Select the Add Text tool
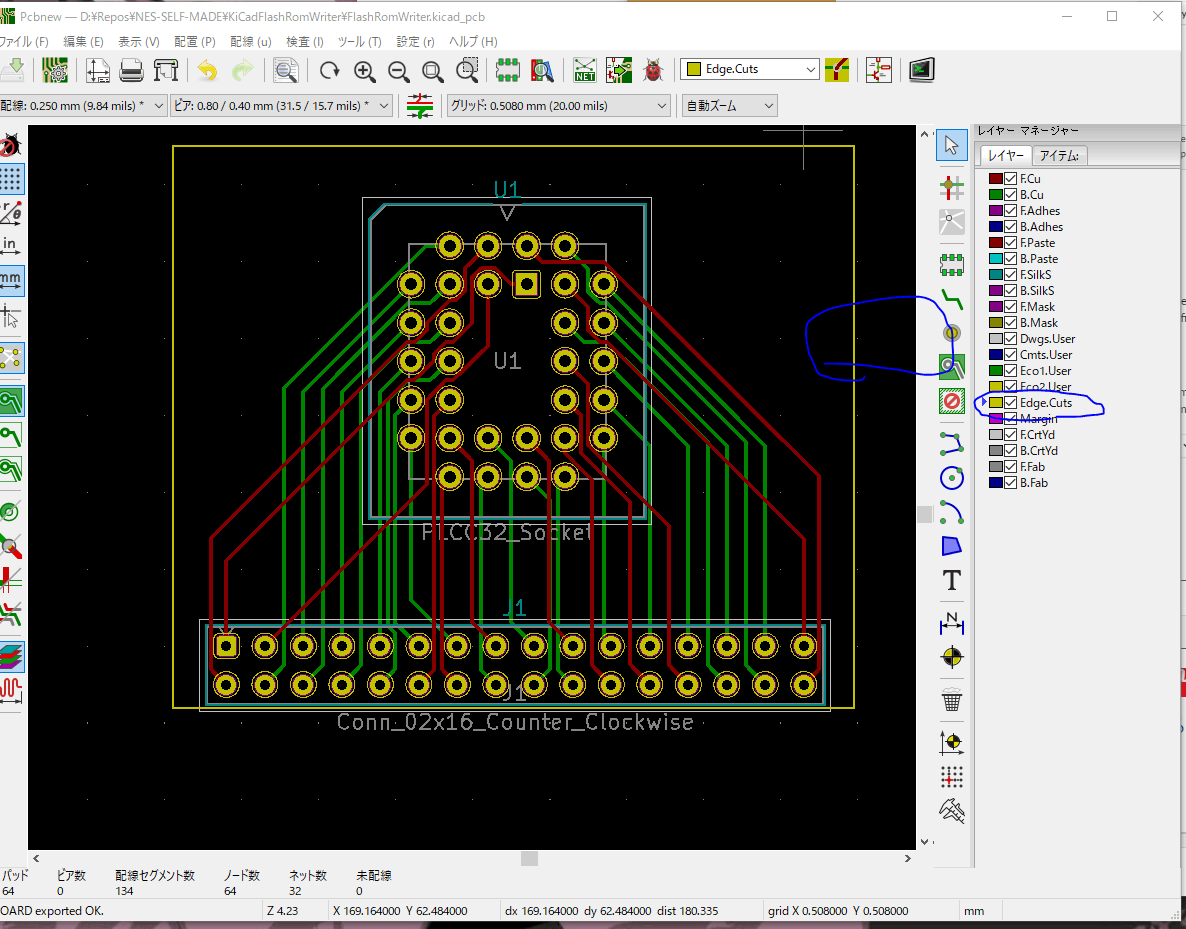 (x=952, y=580)
